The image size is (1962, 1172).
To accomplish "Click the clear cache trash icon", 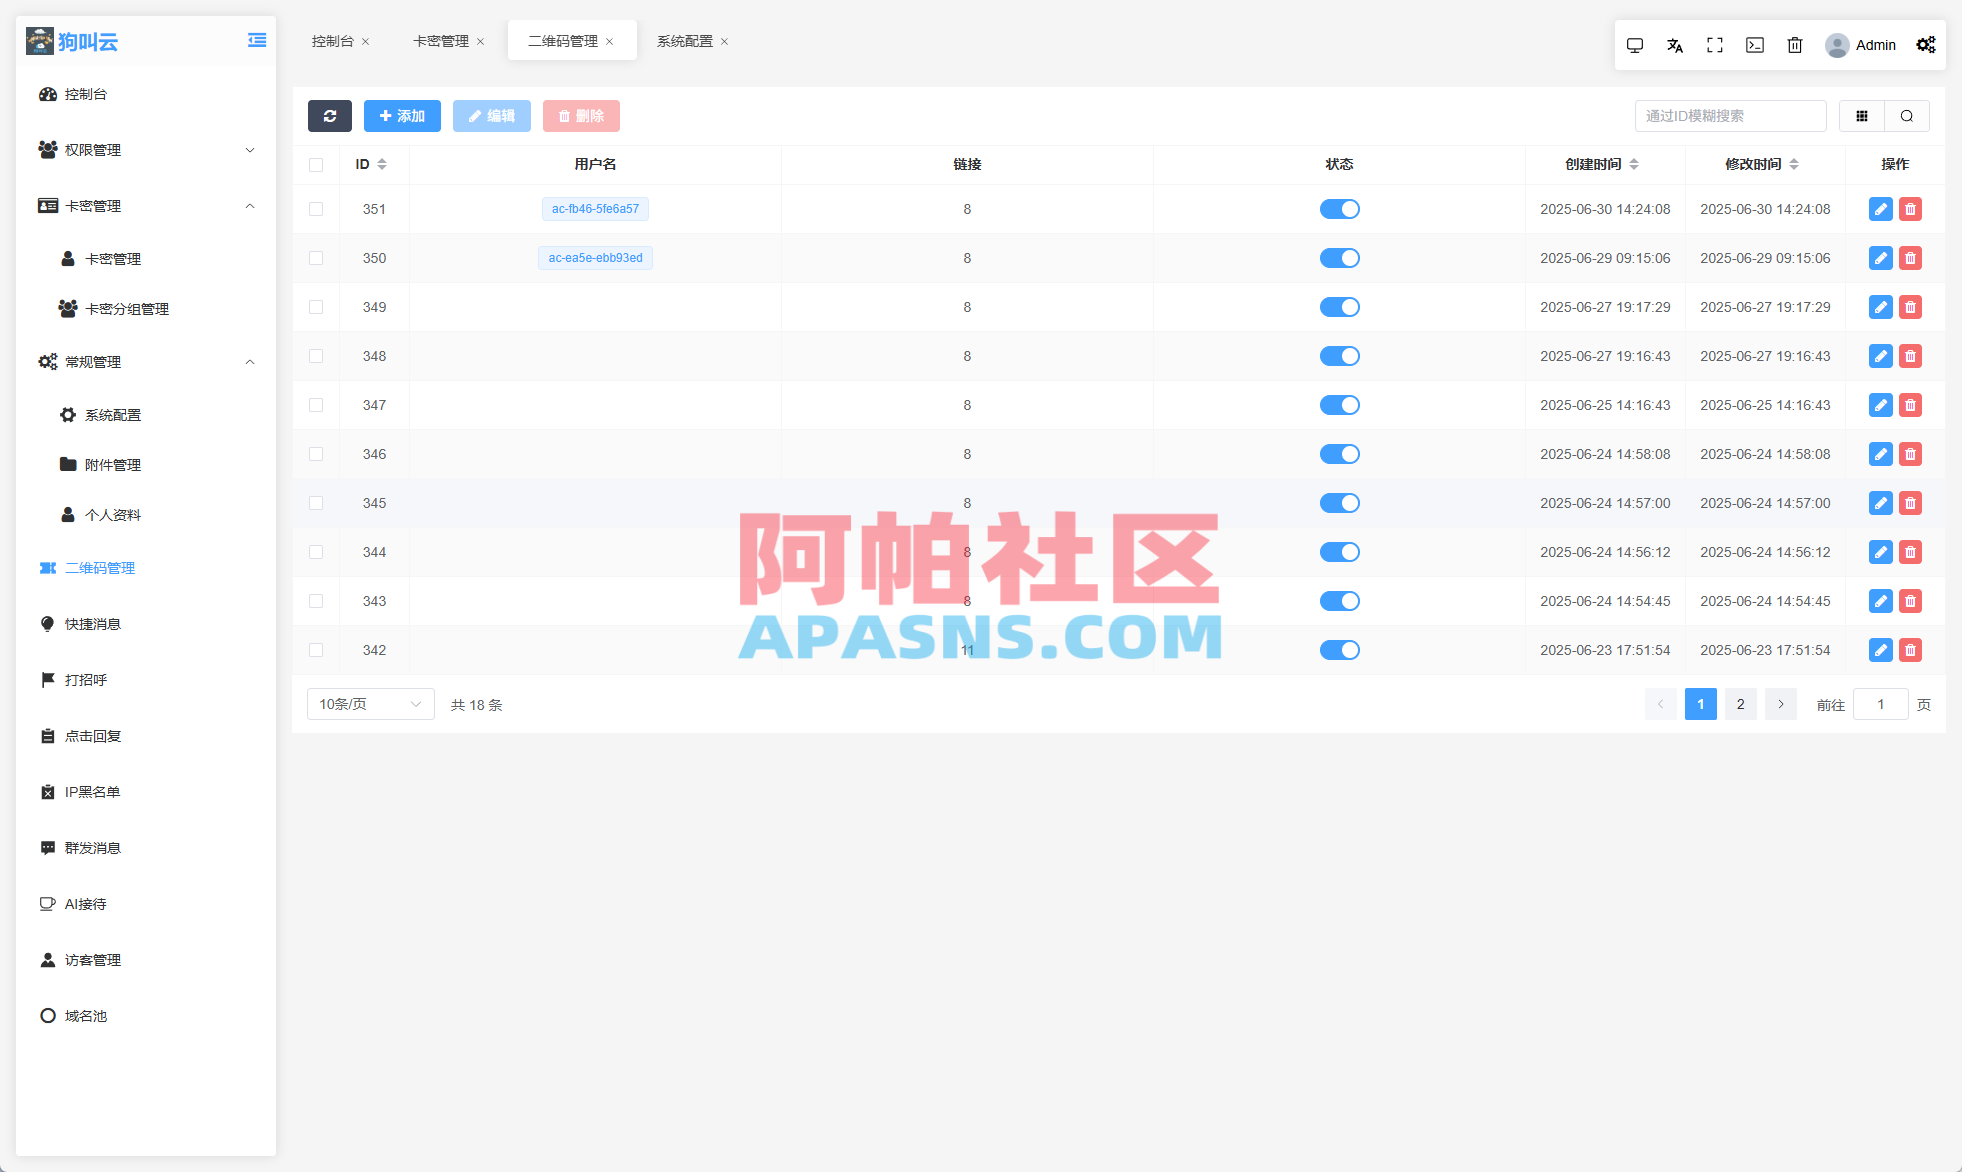I will (x=1795, y=44).
